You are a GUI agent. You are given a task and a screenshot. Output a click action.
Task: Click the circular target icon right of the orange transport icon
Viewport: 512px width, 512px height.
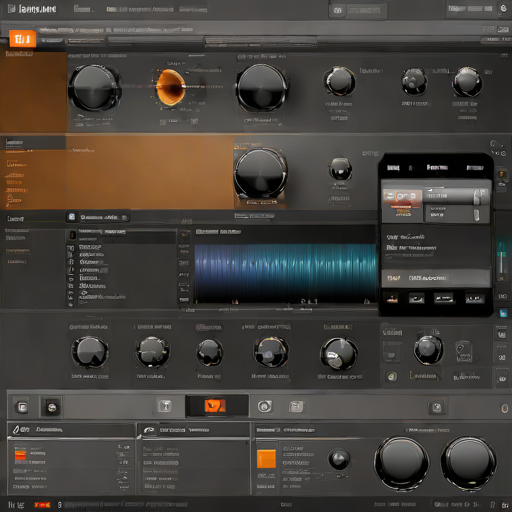265,406
